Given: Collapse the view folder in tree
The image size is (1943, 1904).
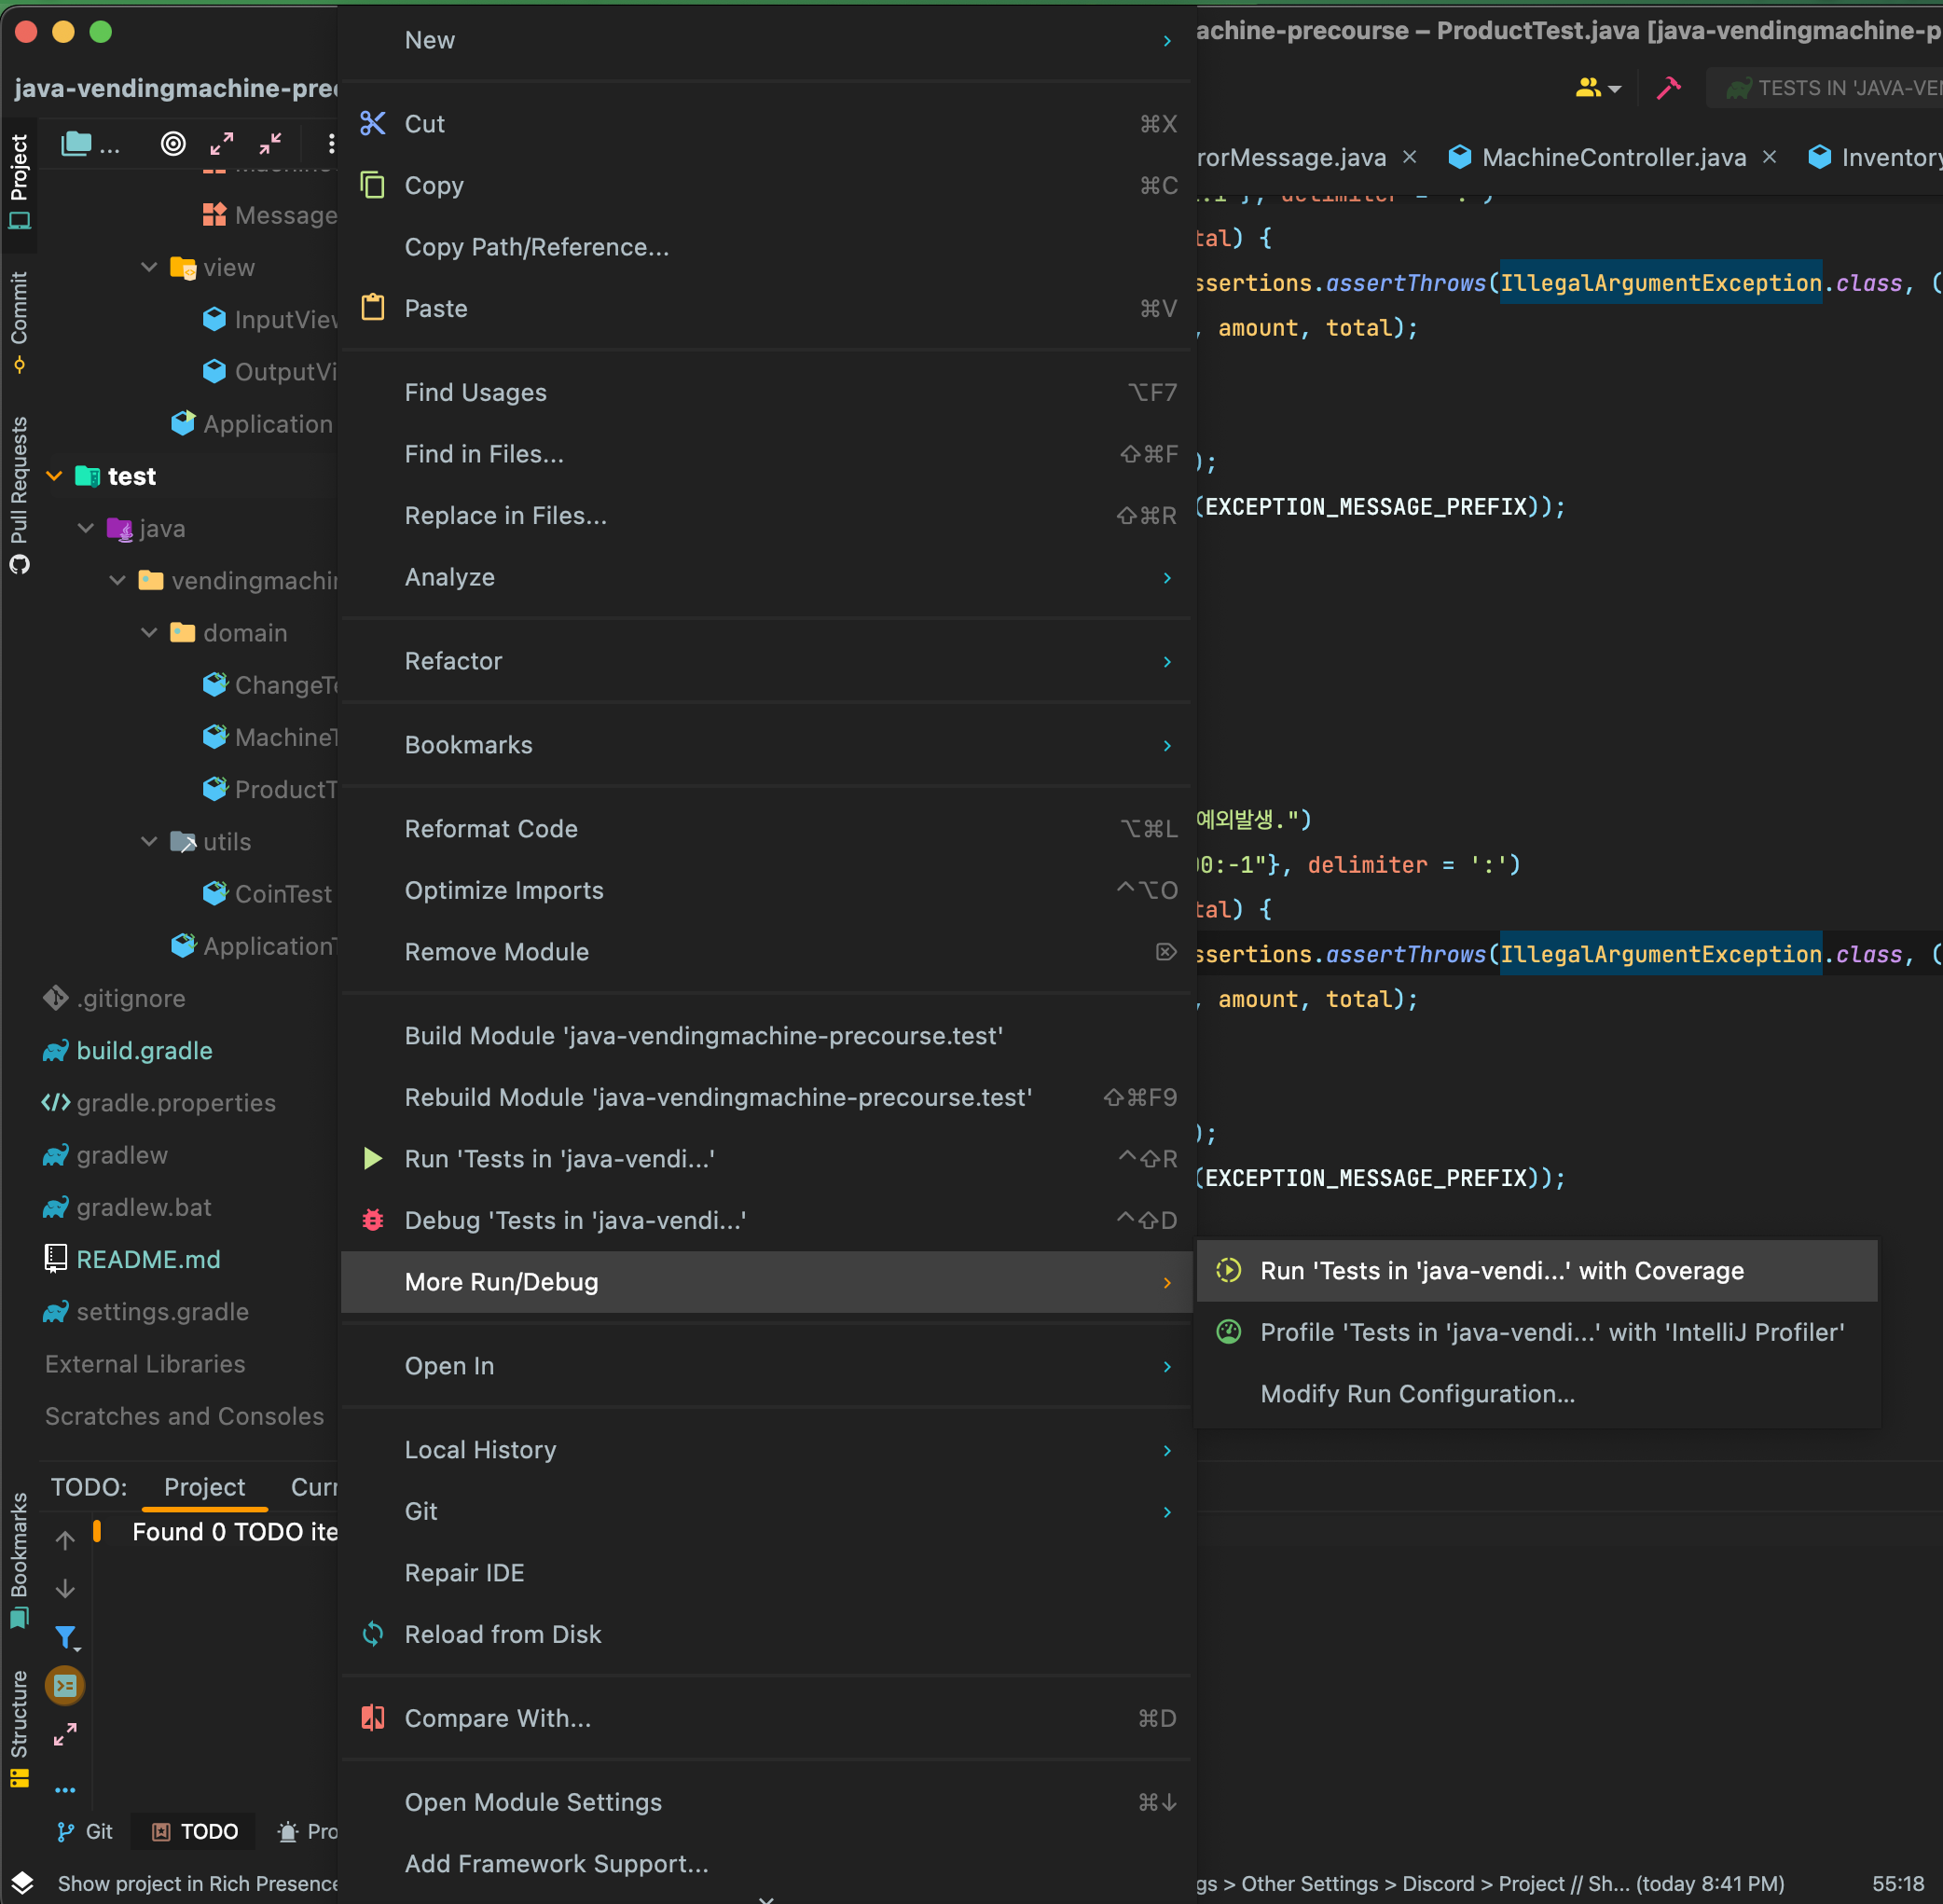Looking at the screenshot, I should [x=149, y=268].
